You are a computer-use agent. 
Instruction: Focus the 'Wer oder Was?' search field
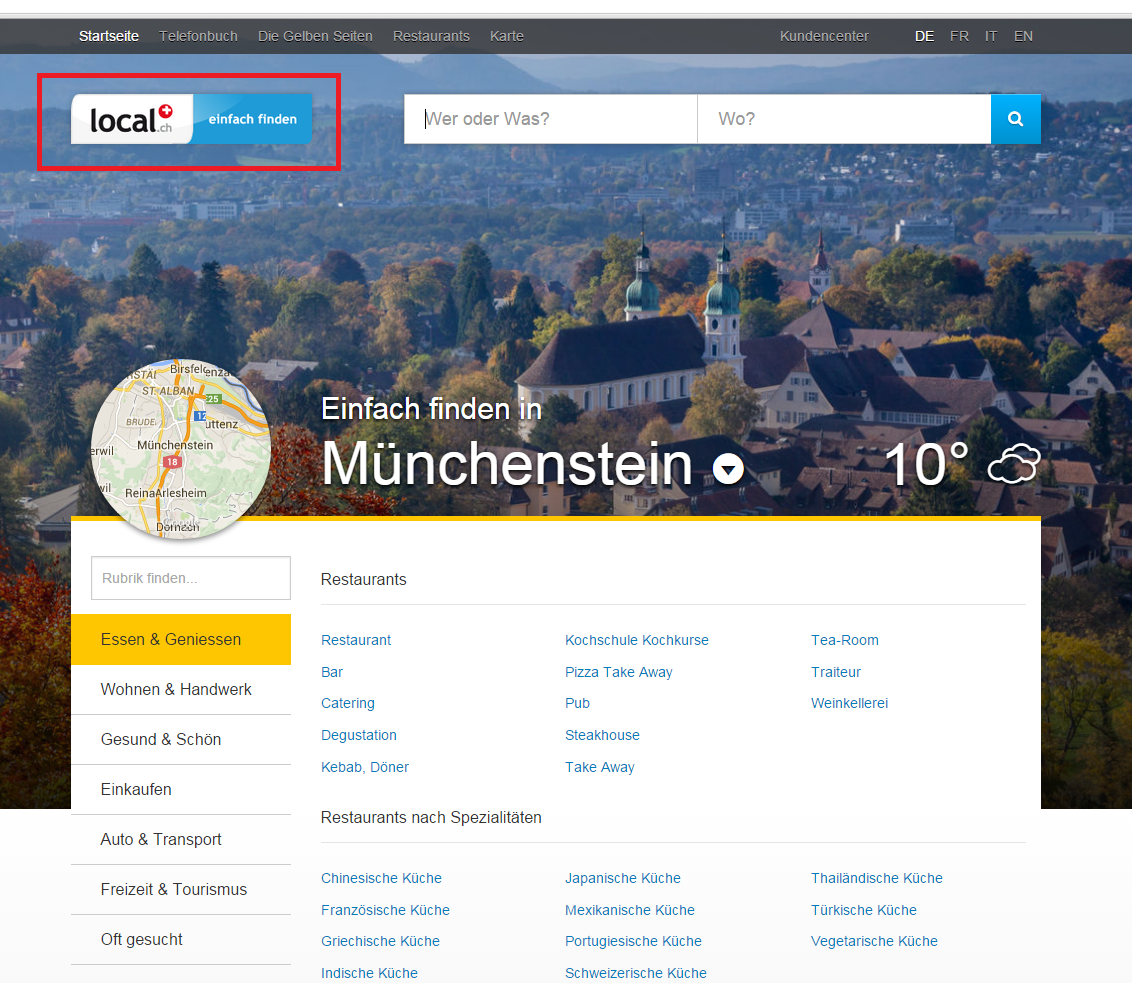coord(551,119)
